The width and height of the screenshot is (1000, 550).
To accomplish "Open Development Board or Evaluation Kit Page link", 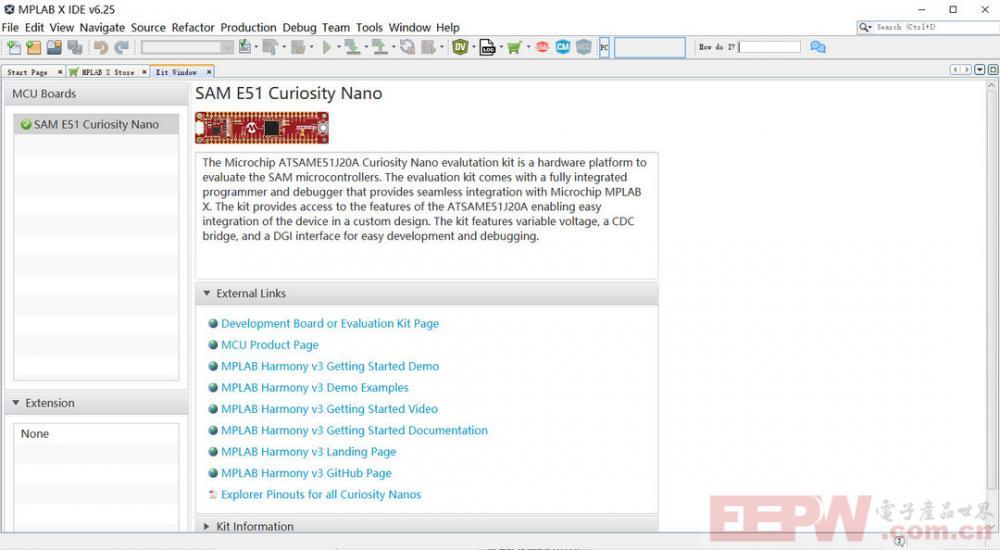I will pyautogui.click(x=330, y=323).
